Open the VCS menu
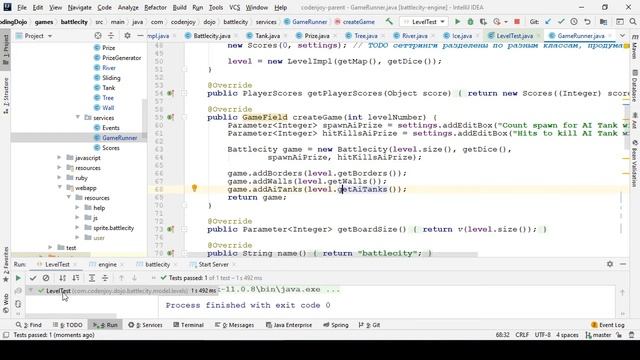 pos(234,7)
